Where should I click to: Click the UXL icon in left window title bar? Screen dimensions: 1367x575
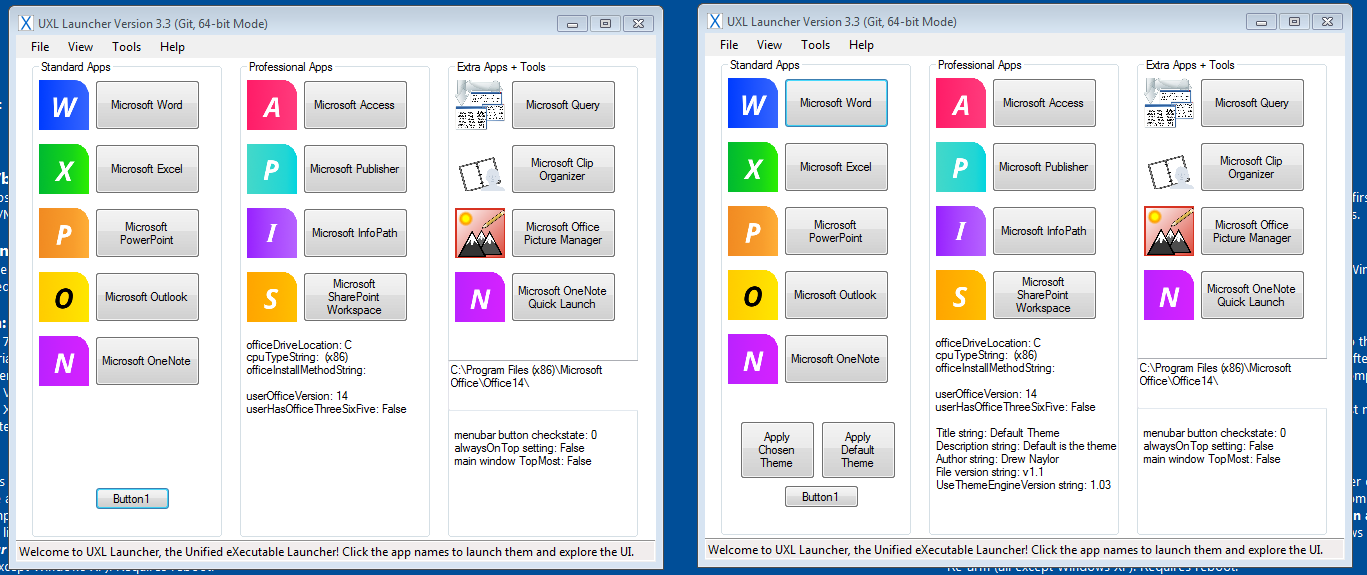pos(26,23)
